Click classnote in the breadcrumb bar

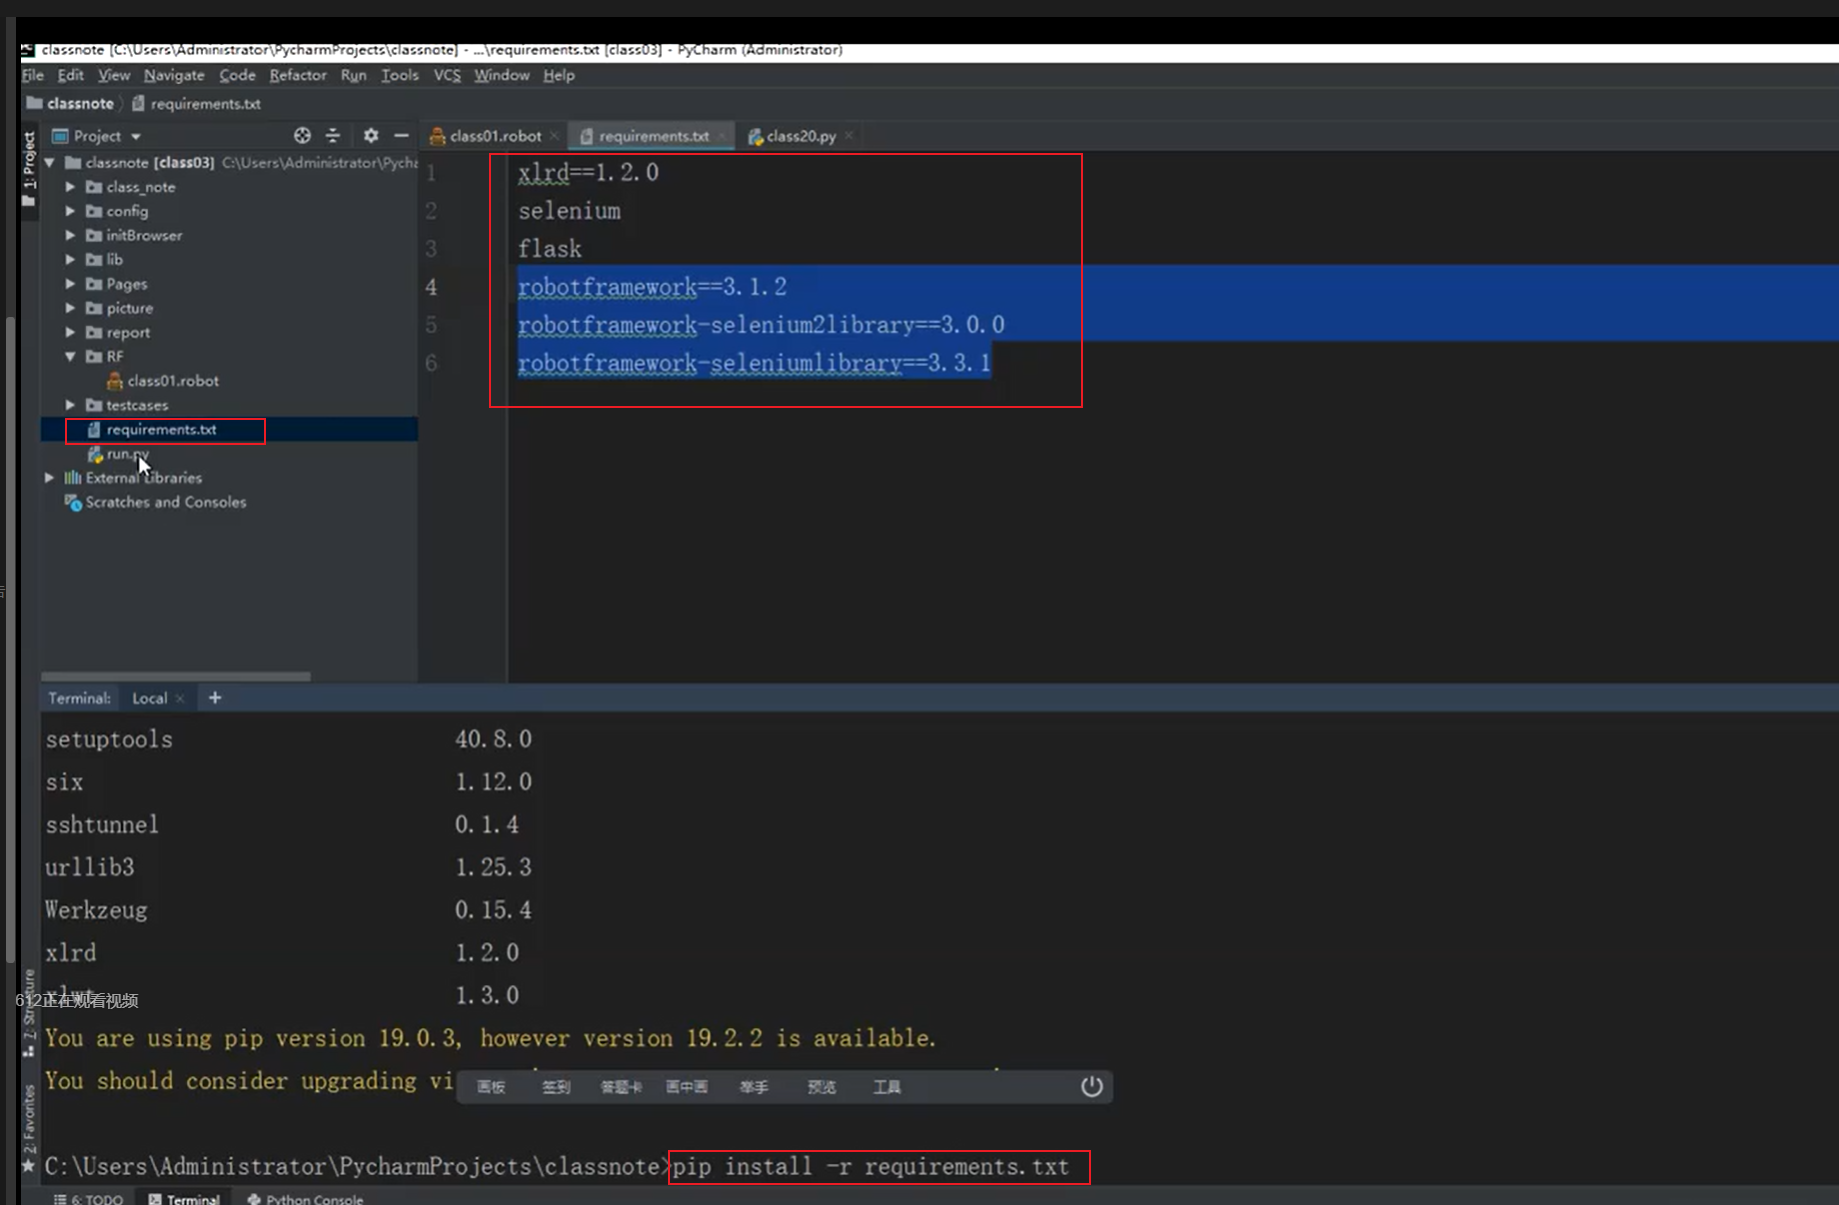click(x=80, y=103)
